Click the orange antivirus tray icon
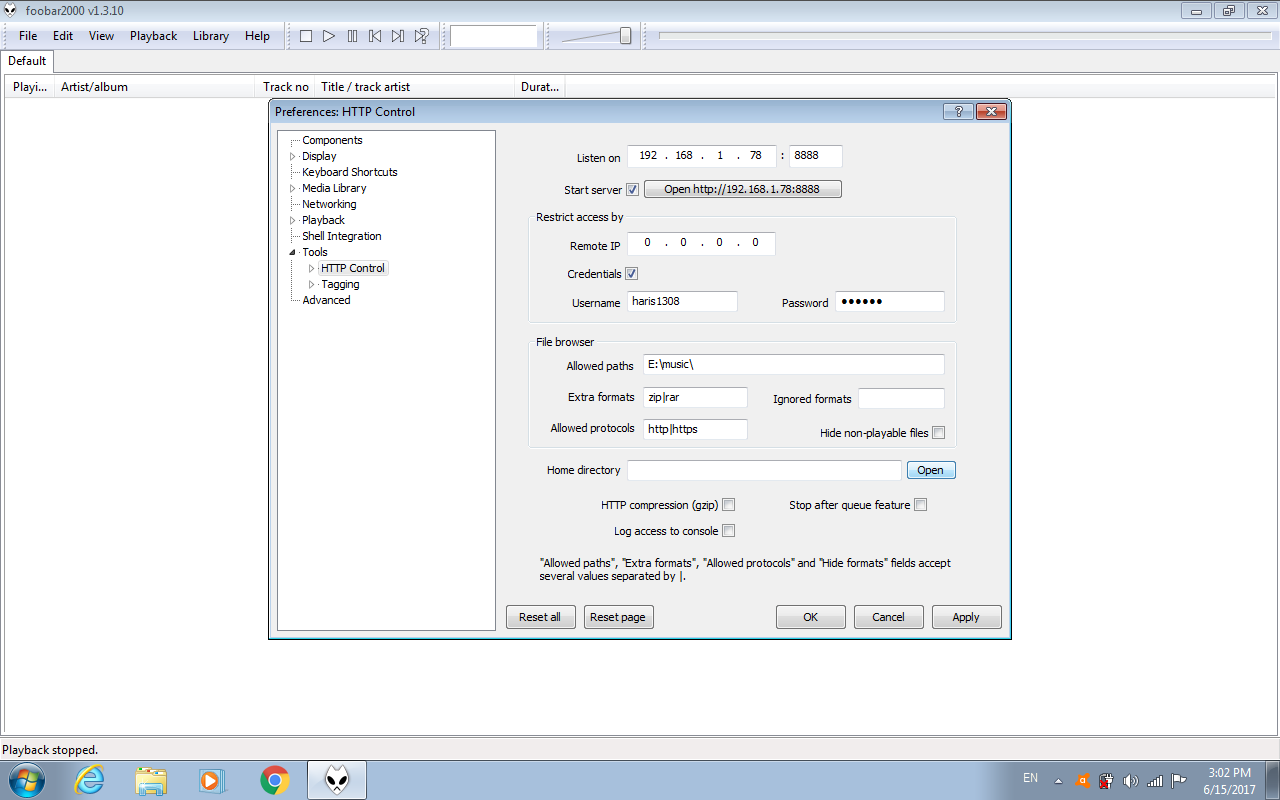This screenshot has height=800, width=1280. click(x=1083, y=781)
